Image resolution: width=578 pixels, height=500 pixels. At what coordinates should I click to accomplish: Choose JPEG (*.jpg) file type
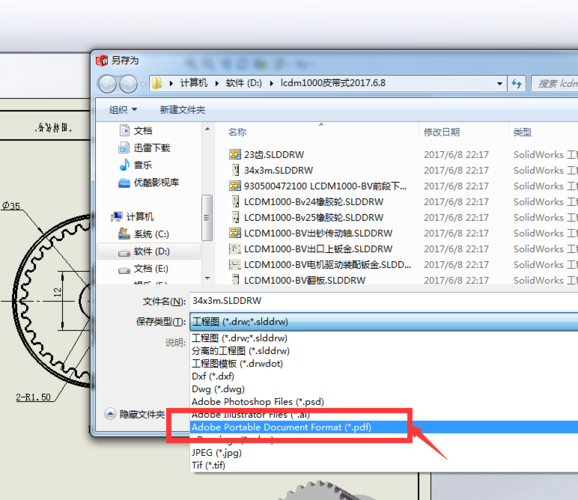pos(384,452)
